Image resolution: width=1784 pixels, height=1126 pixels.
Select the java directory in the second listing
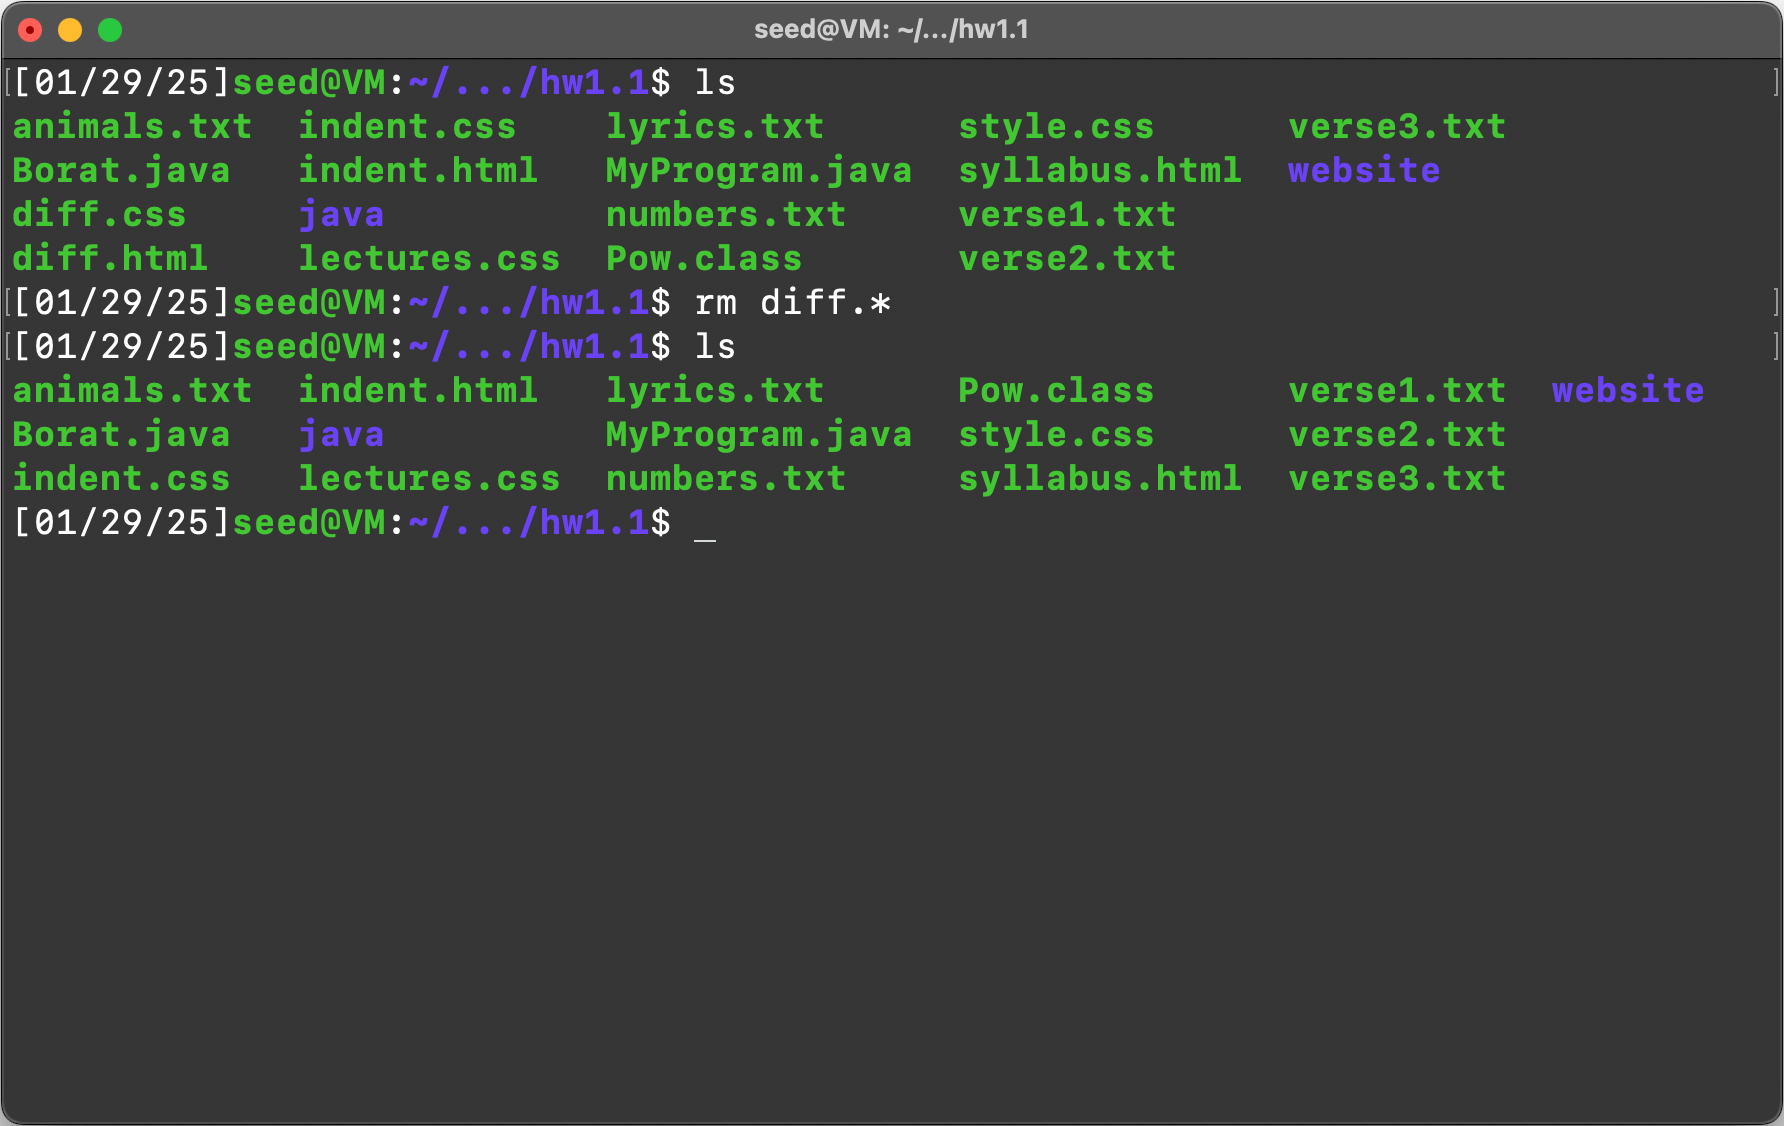[341, 435]
